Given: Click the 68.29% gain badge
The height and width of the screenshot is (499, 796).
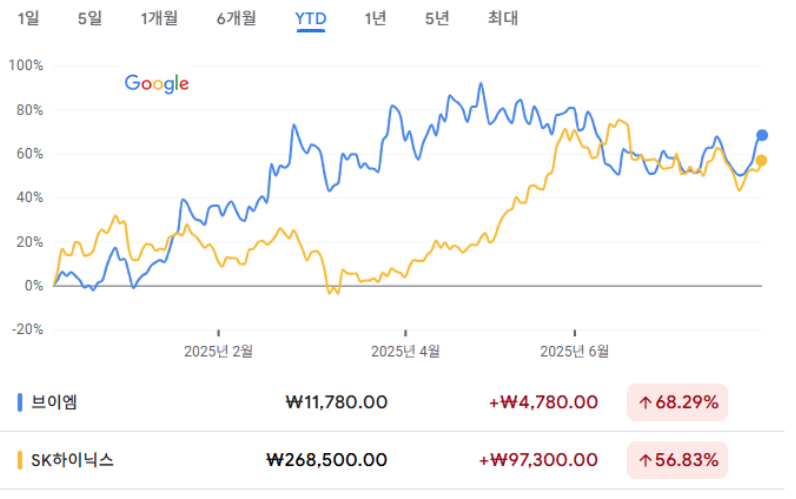Looking at the screenshot, I should [677, 402].
